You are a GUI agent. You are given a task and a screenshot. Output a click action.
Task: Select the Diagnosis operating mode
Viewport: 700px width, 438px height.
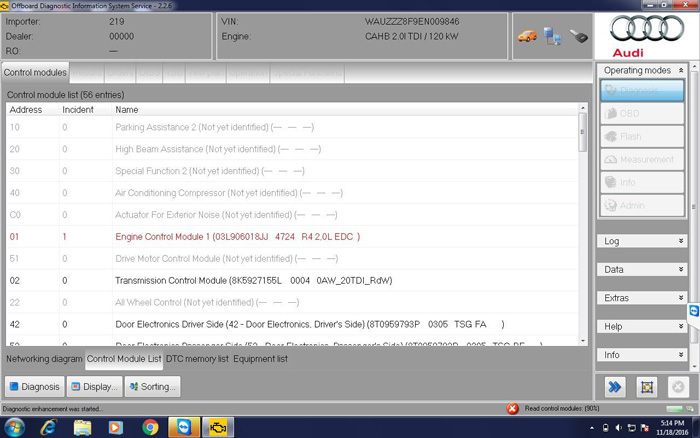pyautogui.click(x=642, y=91)
